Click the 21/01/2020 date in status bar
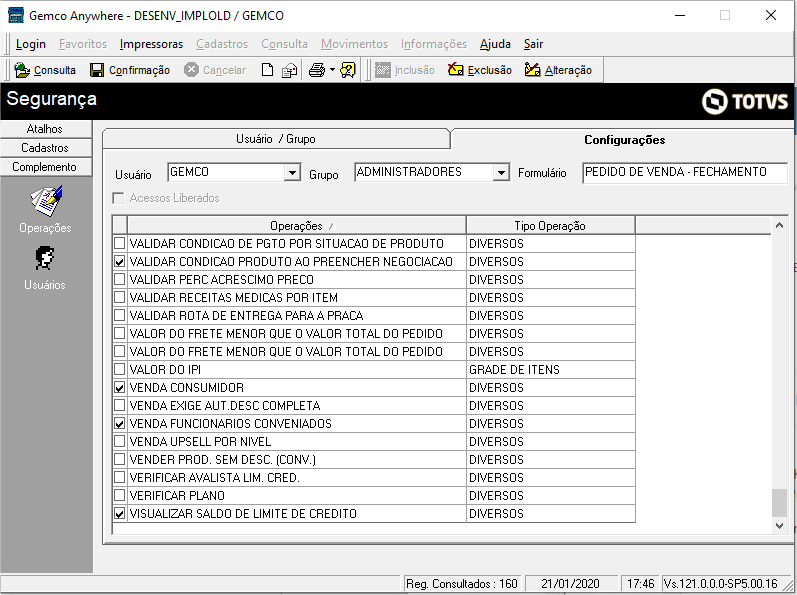The image size is (797, 595). coord(570,584)
